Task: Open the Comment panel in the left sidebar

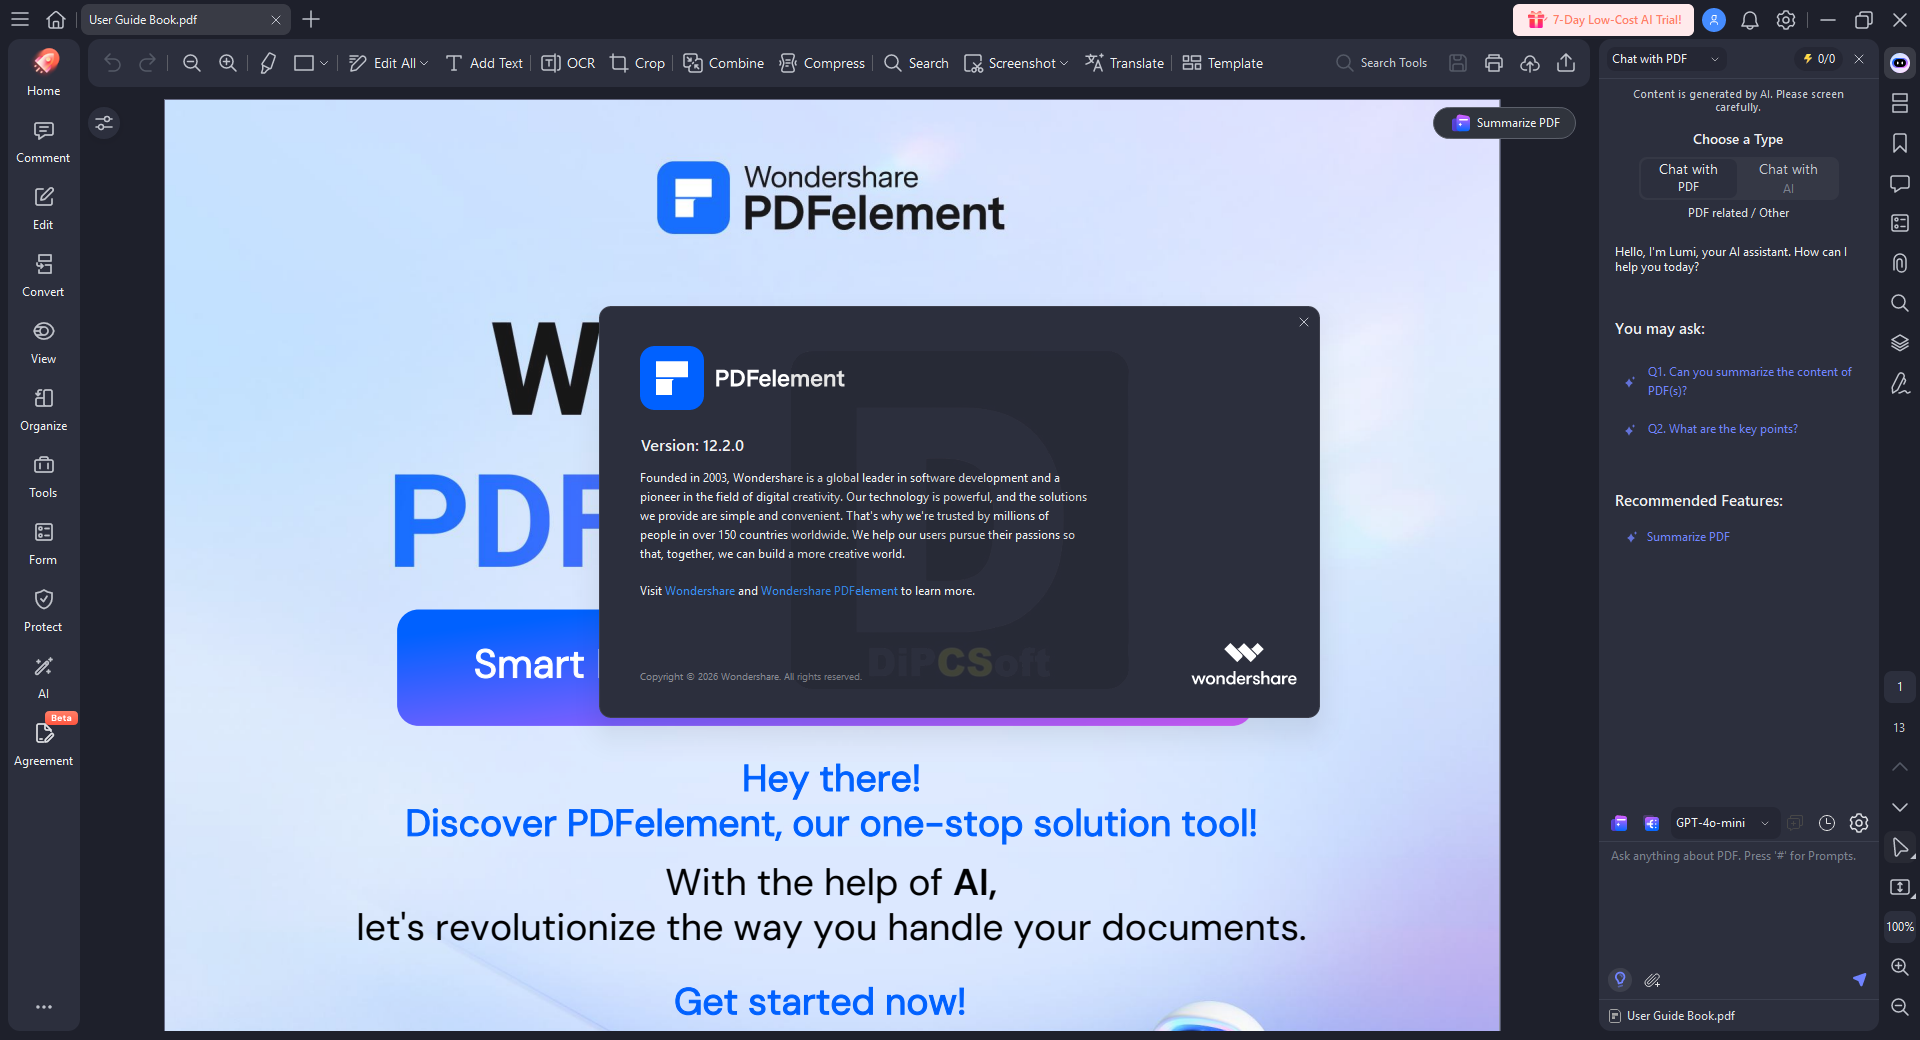Action: coord(43,142)
